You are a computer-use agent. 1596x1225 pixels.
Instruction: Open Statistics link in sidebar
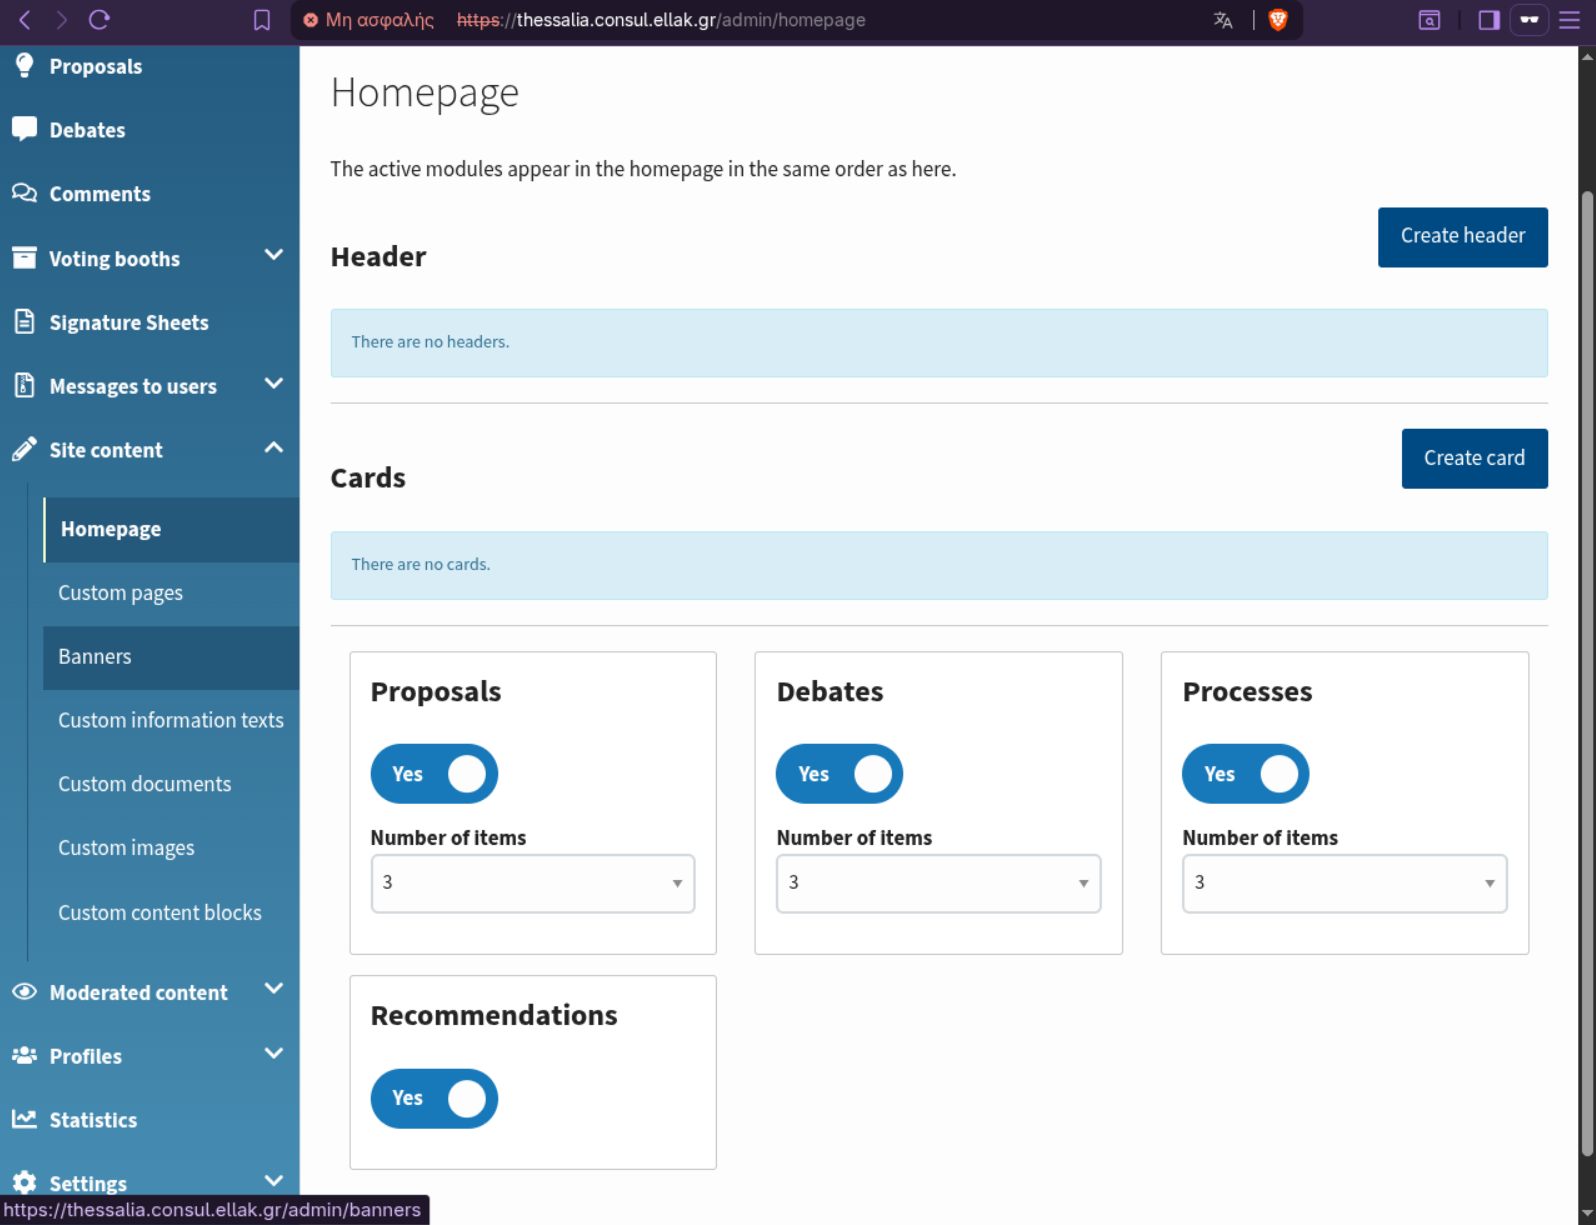[93, 1120]
